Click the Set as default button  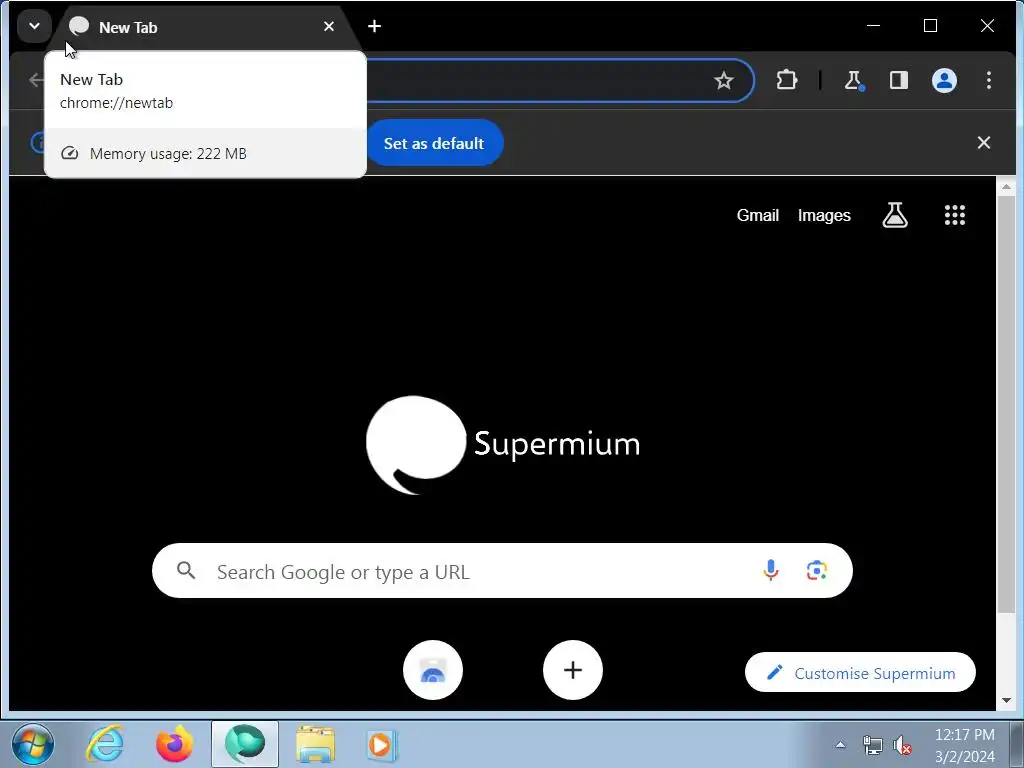pos(434,143)
